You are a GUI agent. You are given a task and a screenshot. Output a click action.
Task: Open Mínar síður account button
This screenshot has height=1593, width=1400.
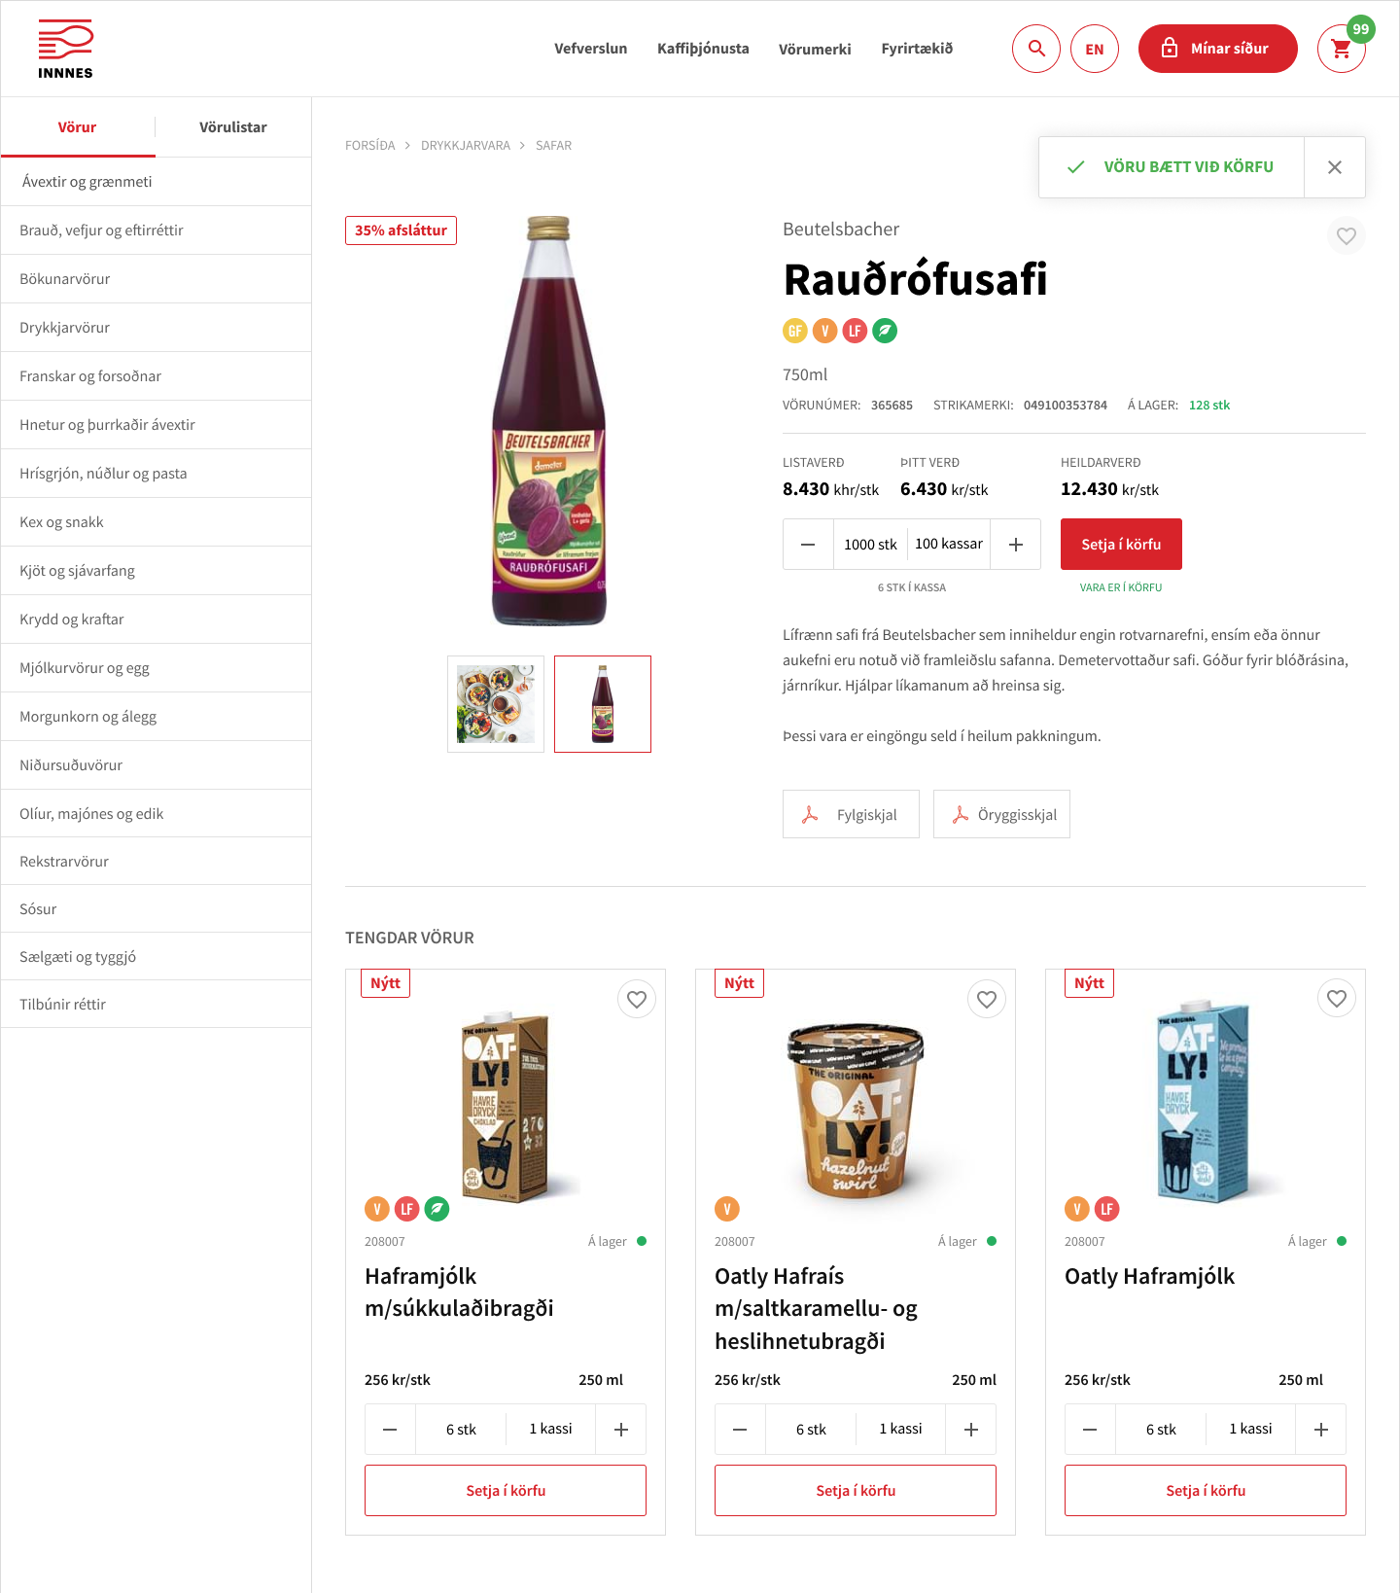(1218, 48)
